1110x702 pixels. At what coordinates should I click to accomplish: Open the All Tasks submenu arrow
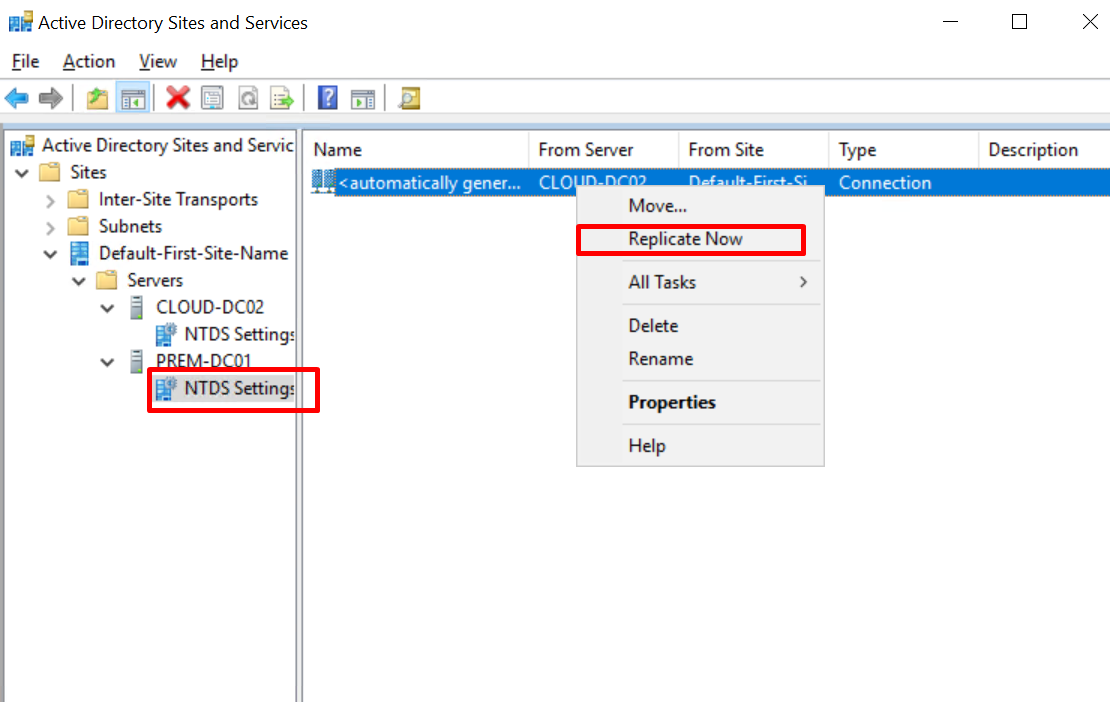point(803,282)
